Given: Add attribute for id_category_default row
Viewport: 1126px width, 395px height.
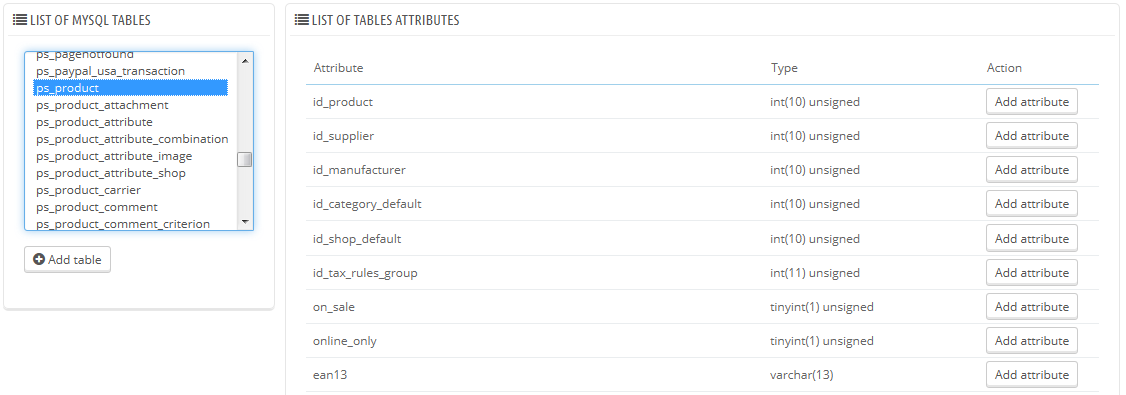Looking at the screenshot, I should pos(1032,204).
